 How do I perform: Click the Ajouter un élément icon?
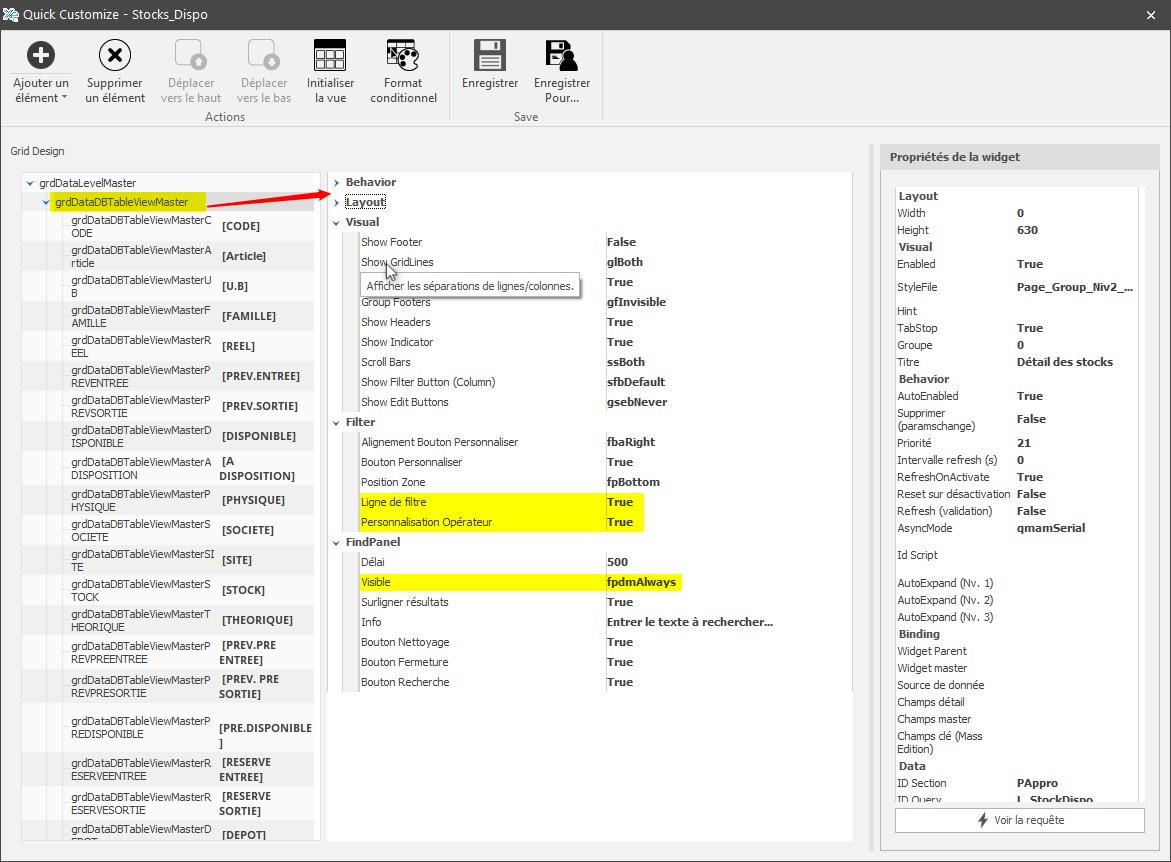pos(40,55)
